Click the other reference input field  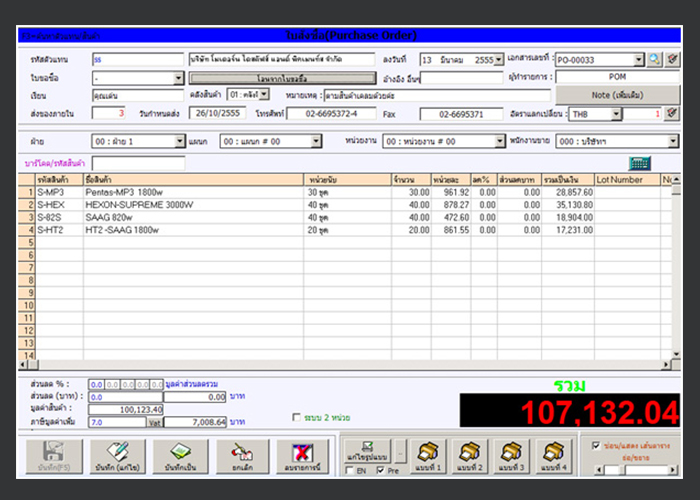pos(462,78)
